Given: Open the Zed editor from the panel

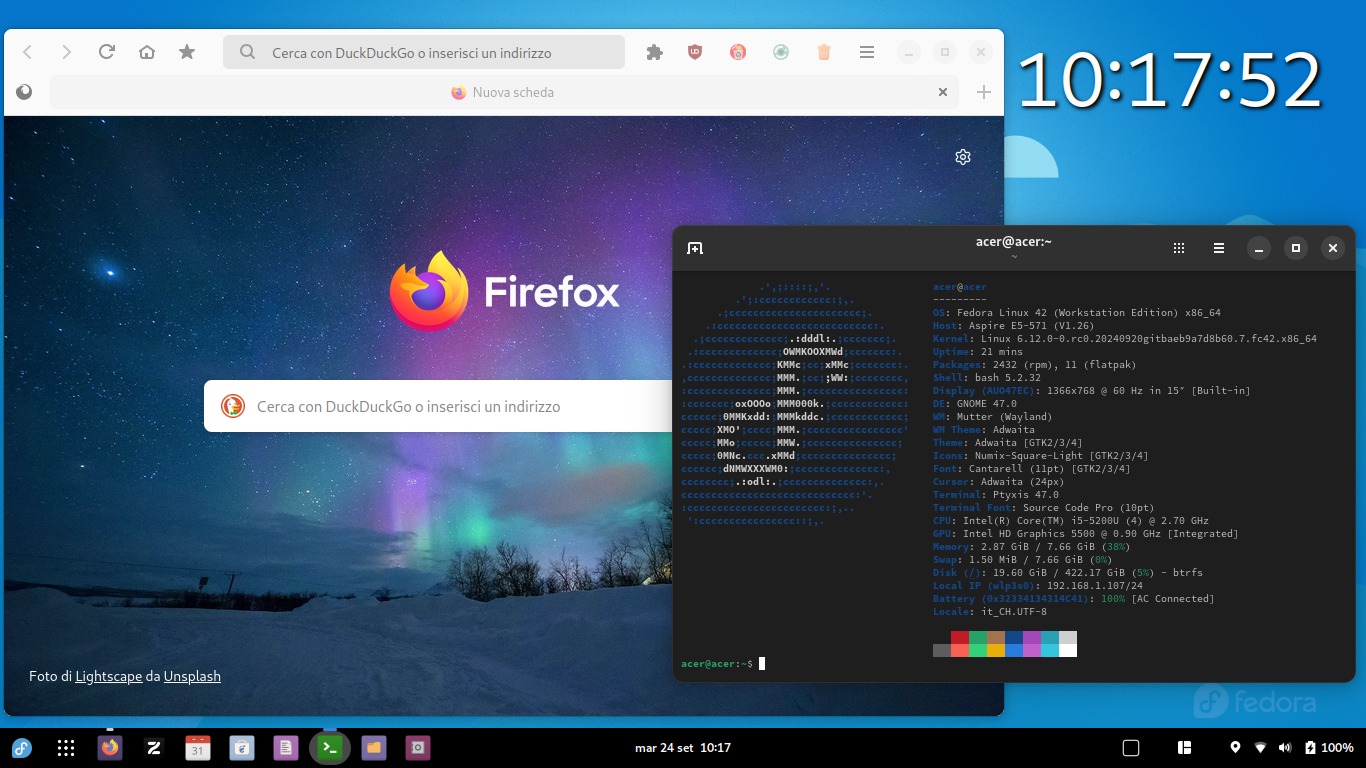Looking at the screenshot, I should [x=154, y=747].
